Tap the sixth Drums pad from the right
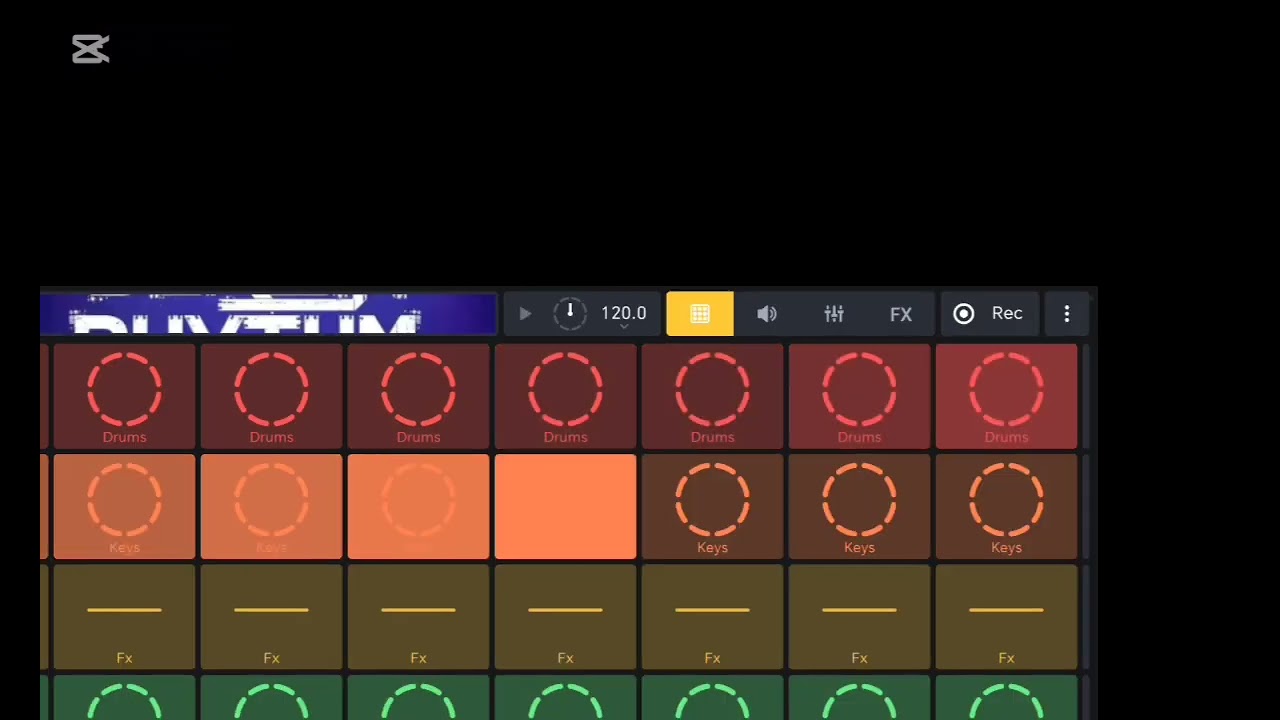The width and height of the screenshot is (1280, 720). [271, 397]
